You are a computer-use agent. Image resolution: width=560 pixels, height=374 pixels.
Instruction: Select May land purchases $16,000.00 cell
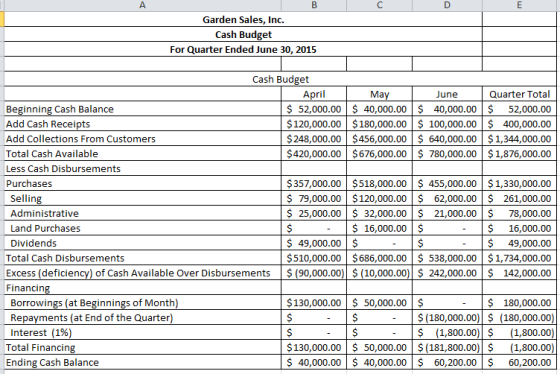[379, 228]
